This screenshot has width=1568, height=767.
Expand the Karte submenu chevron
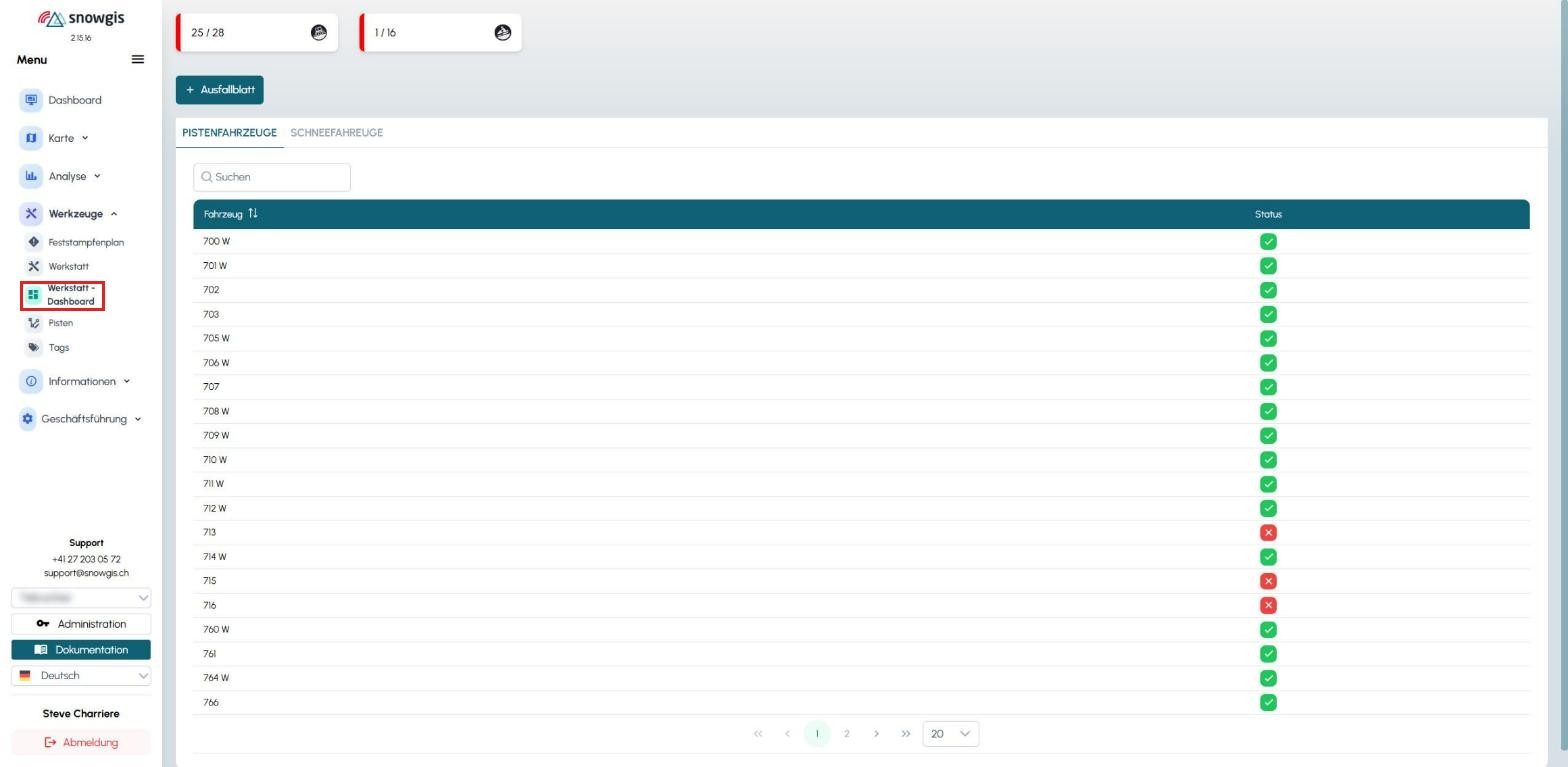tap(85, 138)
